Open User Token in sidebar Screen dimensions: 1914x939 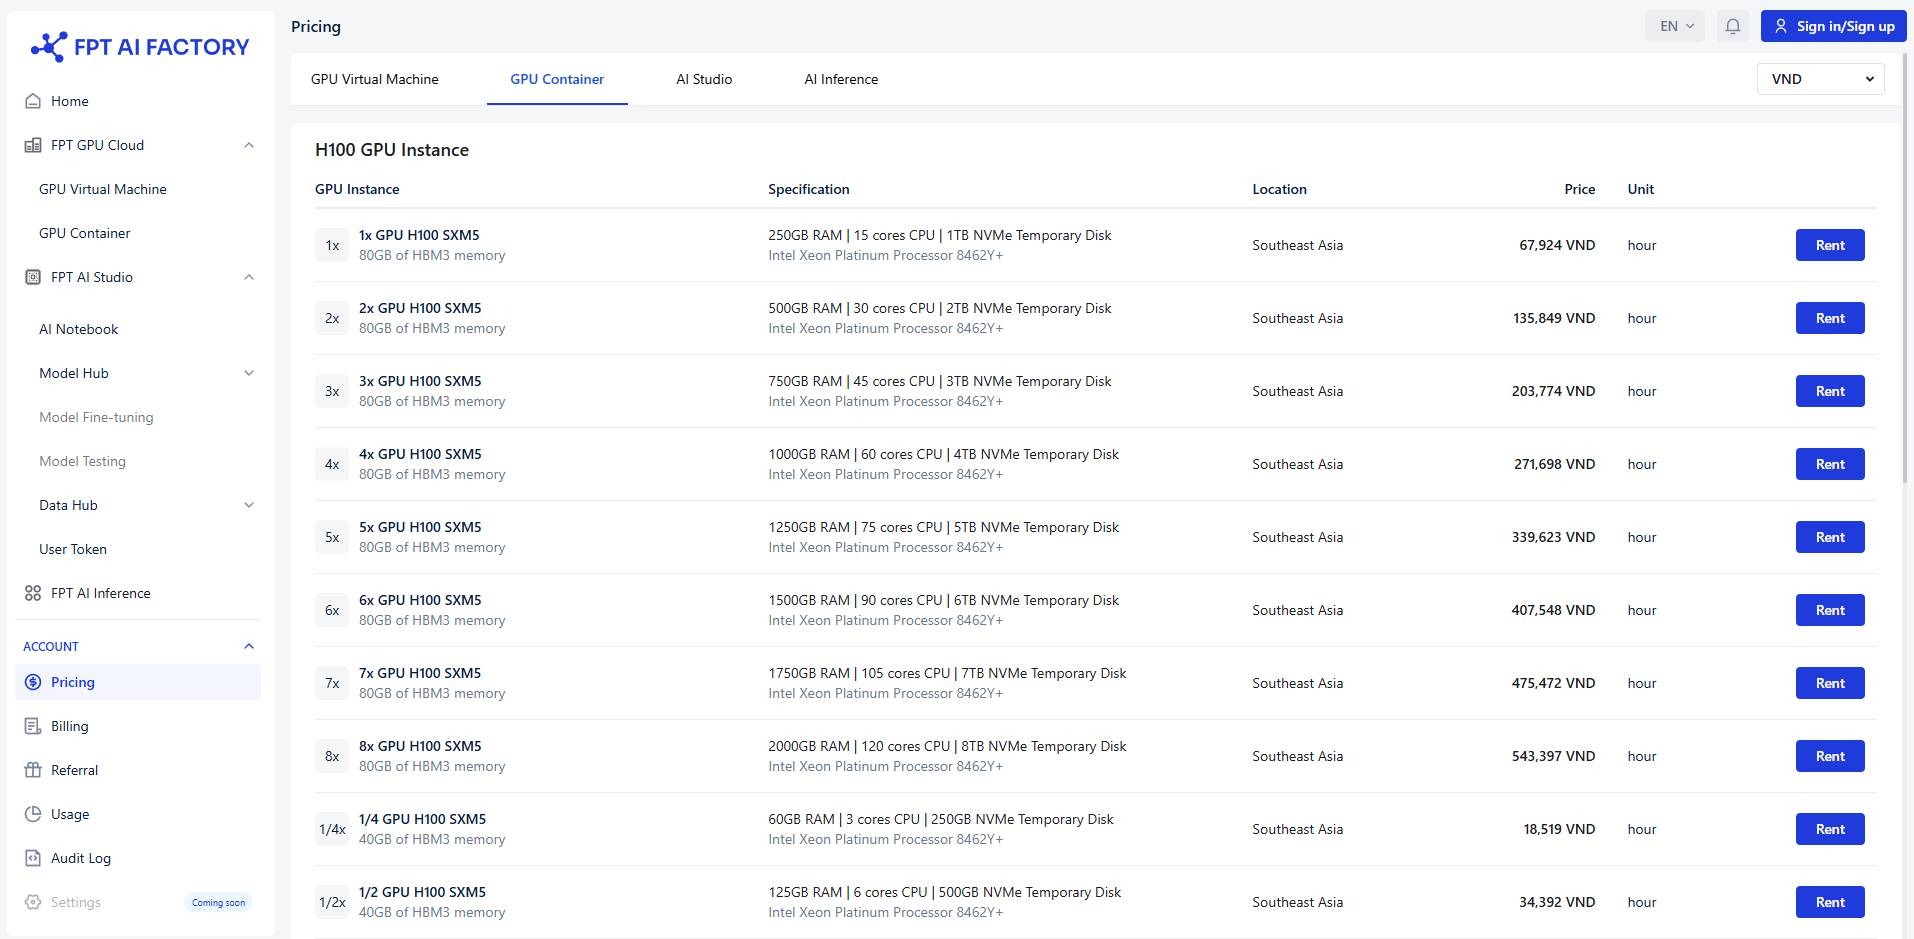(x=73, y=549)
